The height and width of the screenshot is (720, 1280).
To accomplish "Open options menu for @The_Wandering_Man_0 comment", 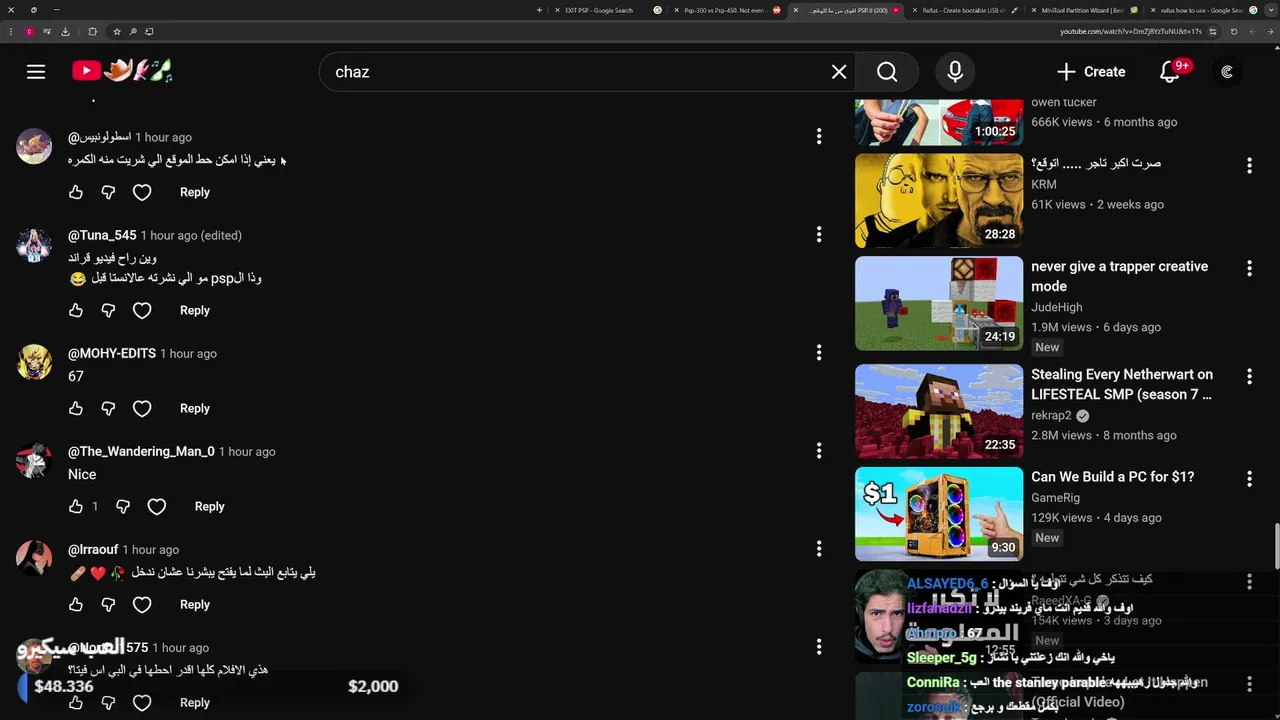I will coord(819,450).
